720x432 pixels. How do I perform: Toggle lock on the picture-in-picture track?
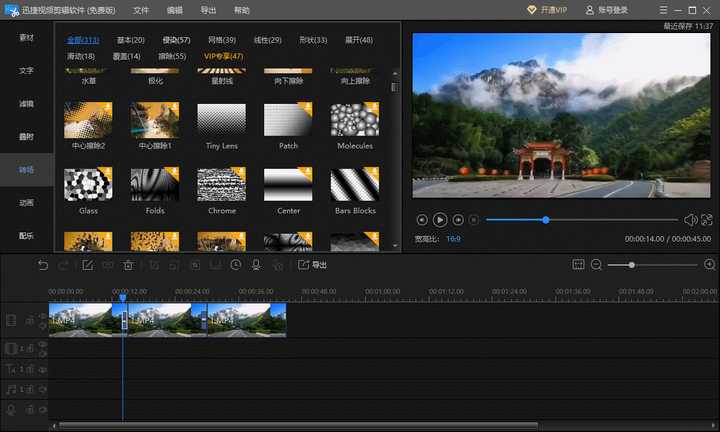[x=30, y=349]
